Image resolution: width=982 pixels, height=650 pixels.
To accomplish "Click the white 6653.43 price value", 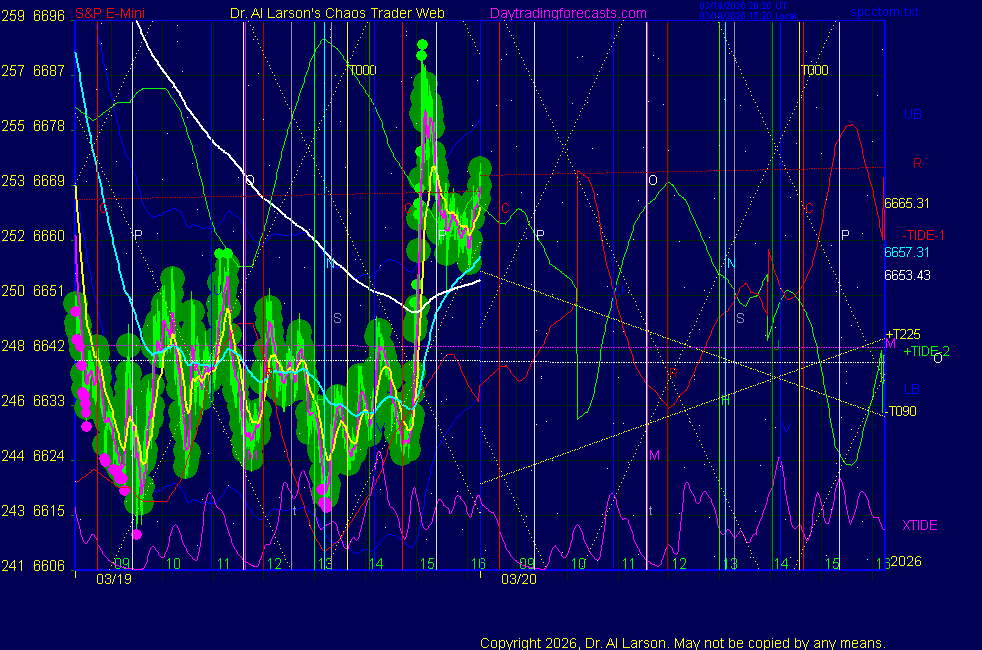I will click(908, 276).
